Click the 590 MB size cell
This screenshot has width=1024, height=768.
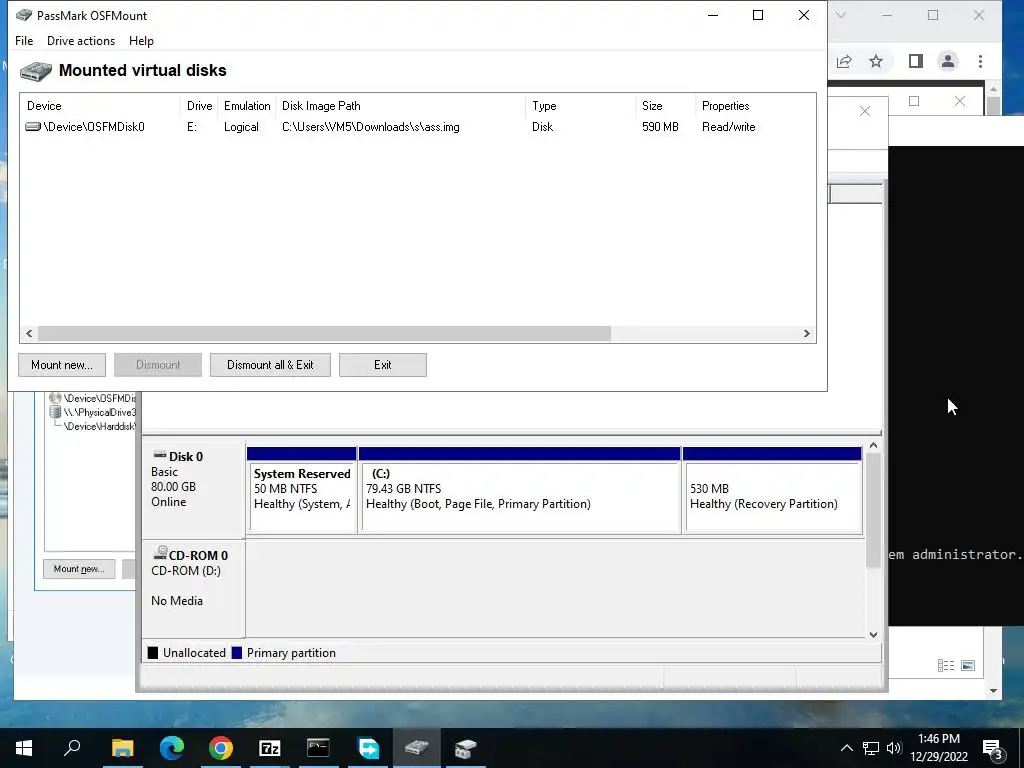pyautogui.click(x=660, y=127)
